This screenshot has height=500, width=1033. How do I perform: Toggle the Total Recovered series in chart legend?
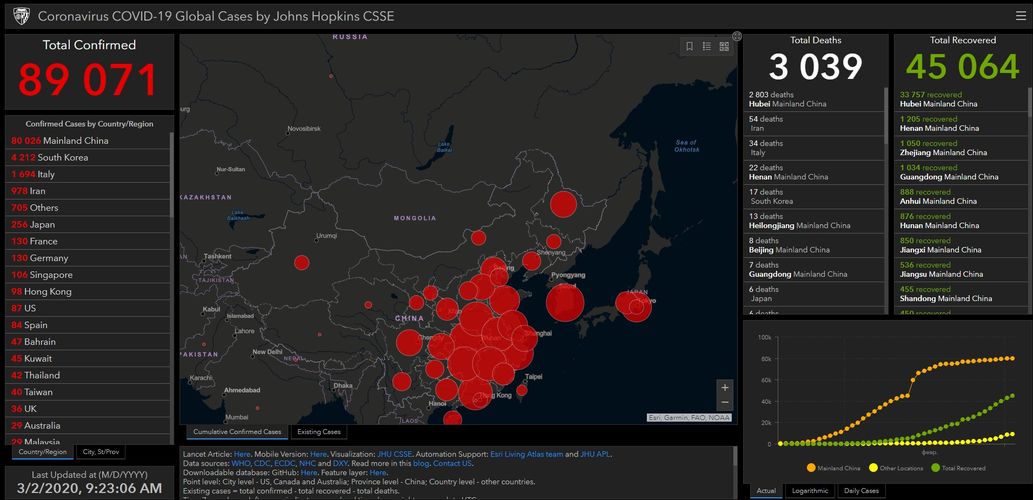[958, 468]
